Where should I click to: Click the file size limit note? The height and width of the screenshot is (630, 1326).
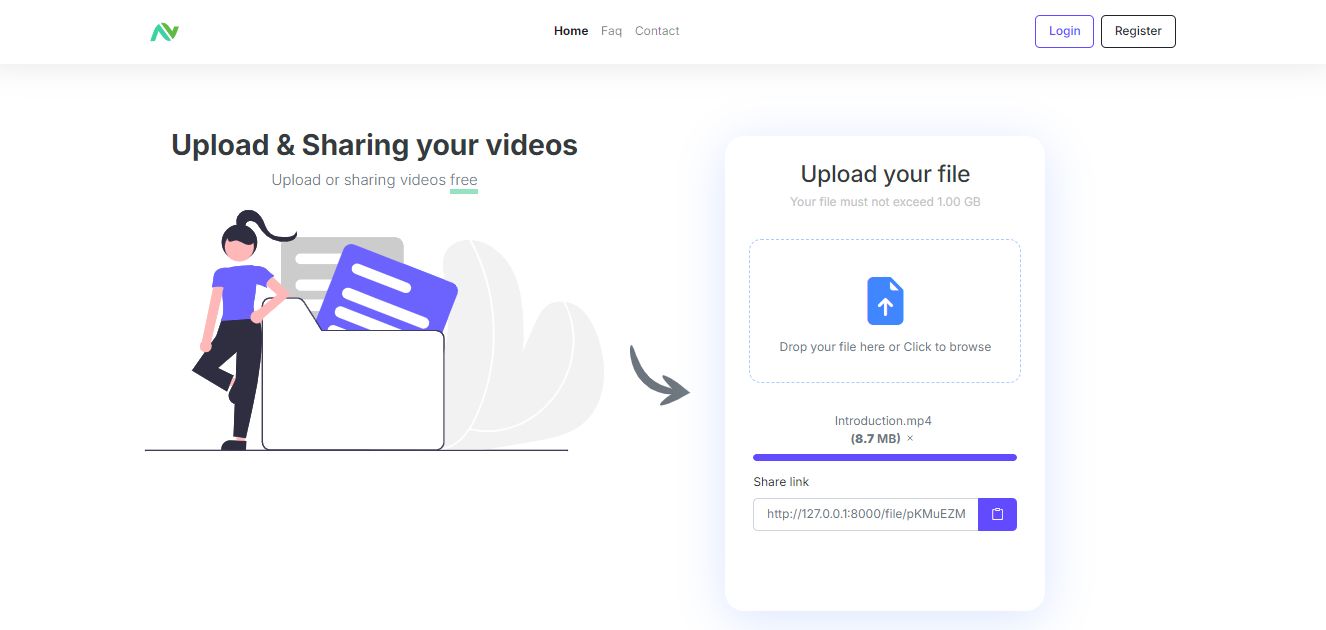[885, 202]
